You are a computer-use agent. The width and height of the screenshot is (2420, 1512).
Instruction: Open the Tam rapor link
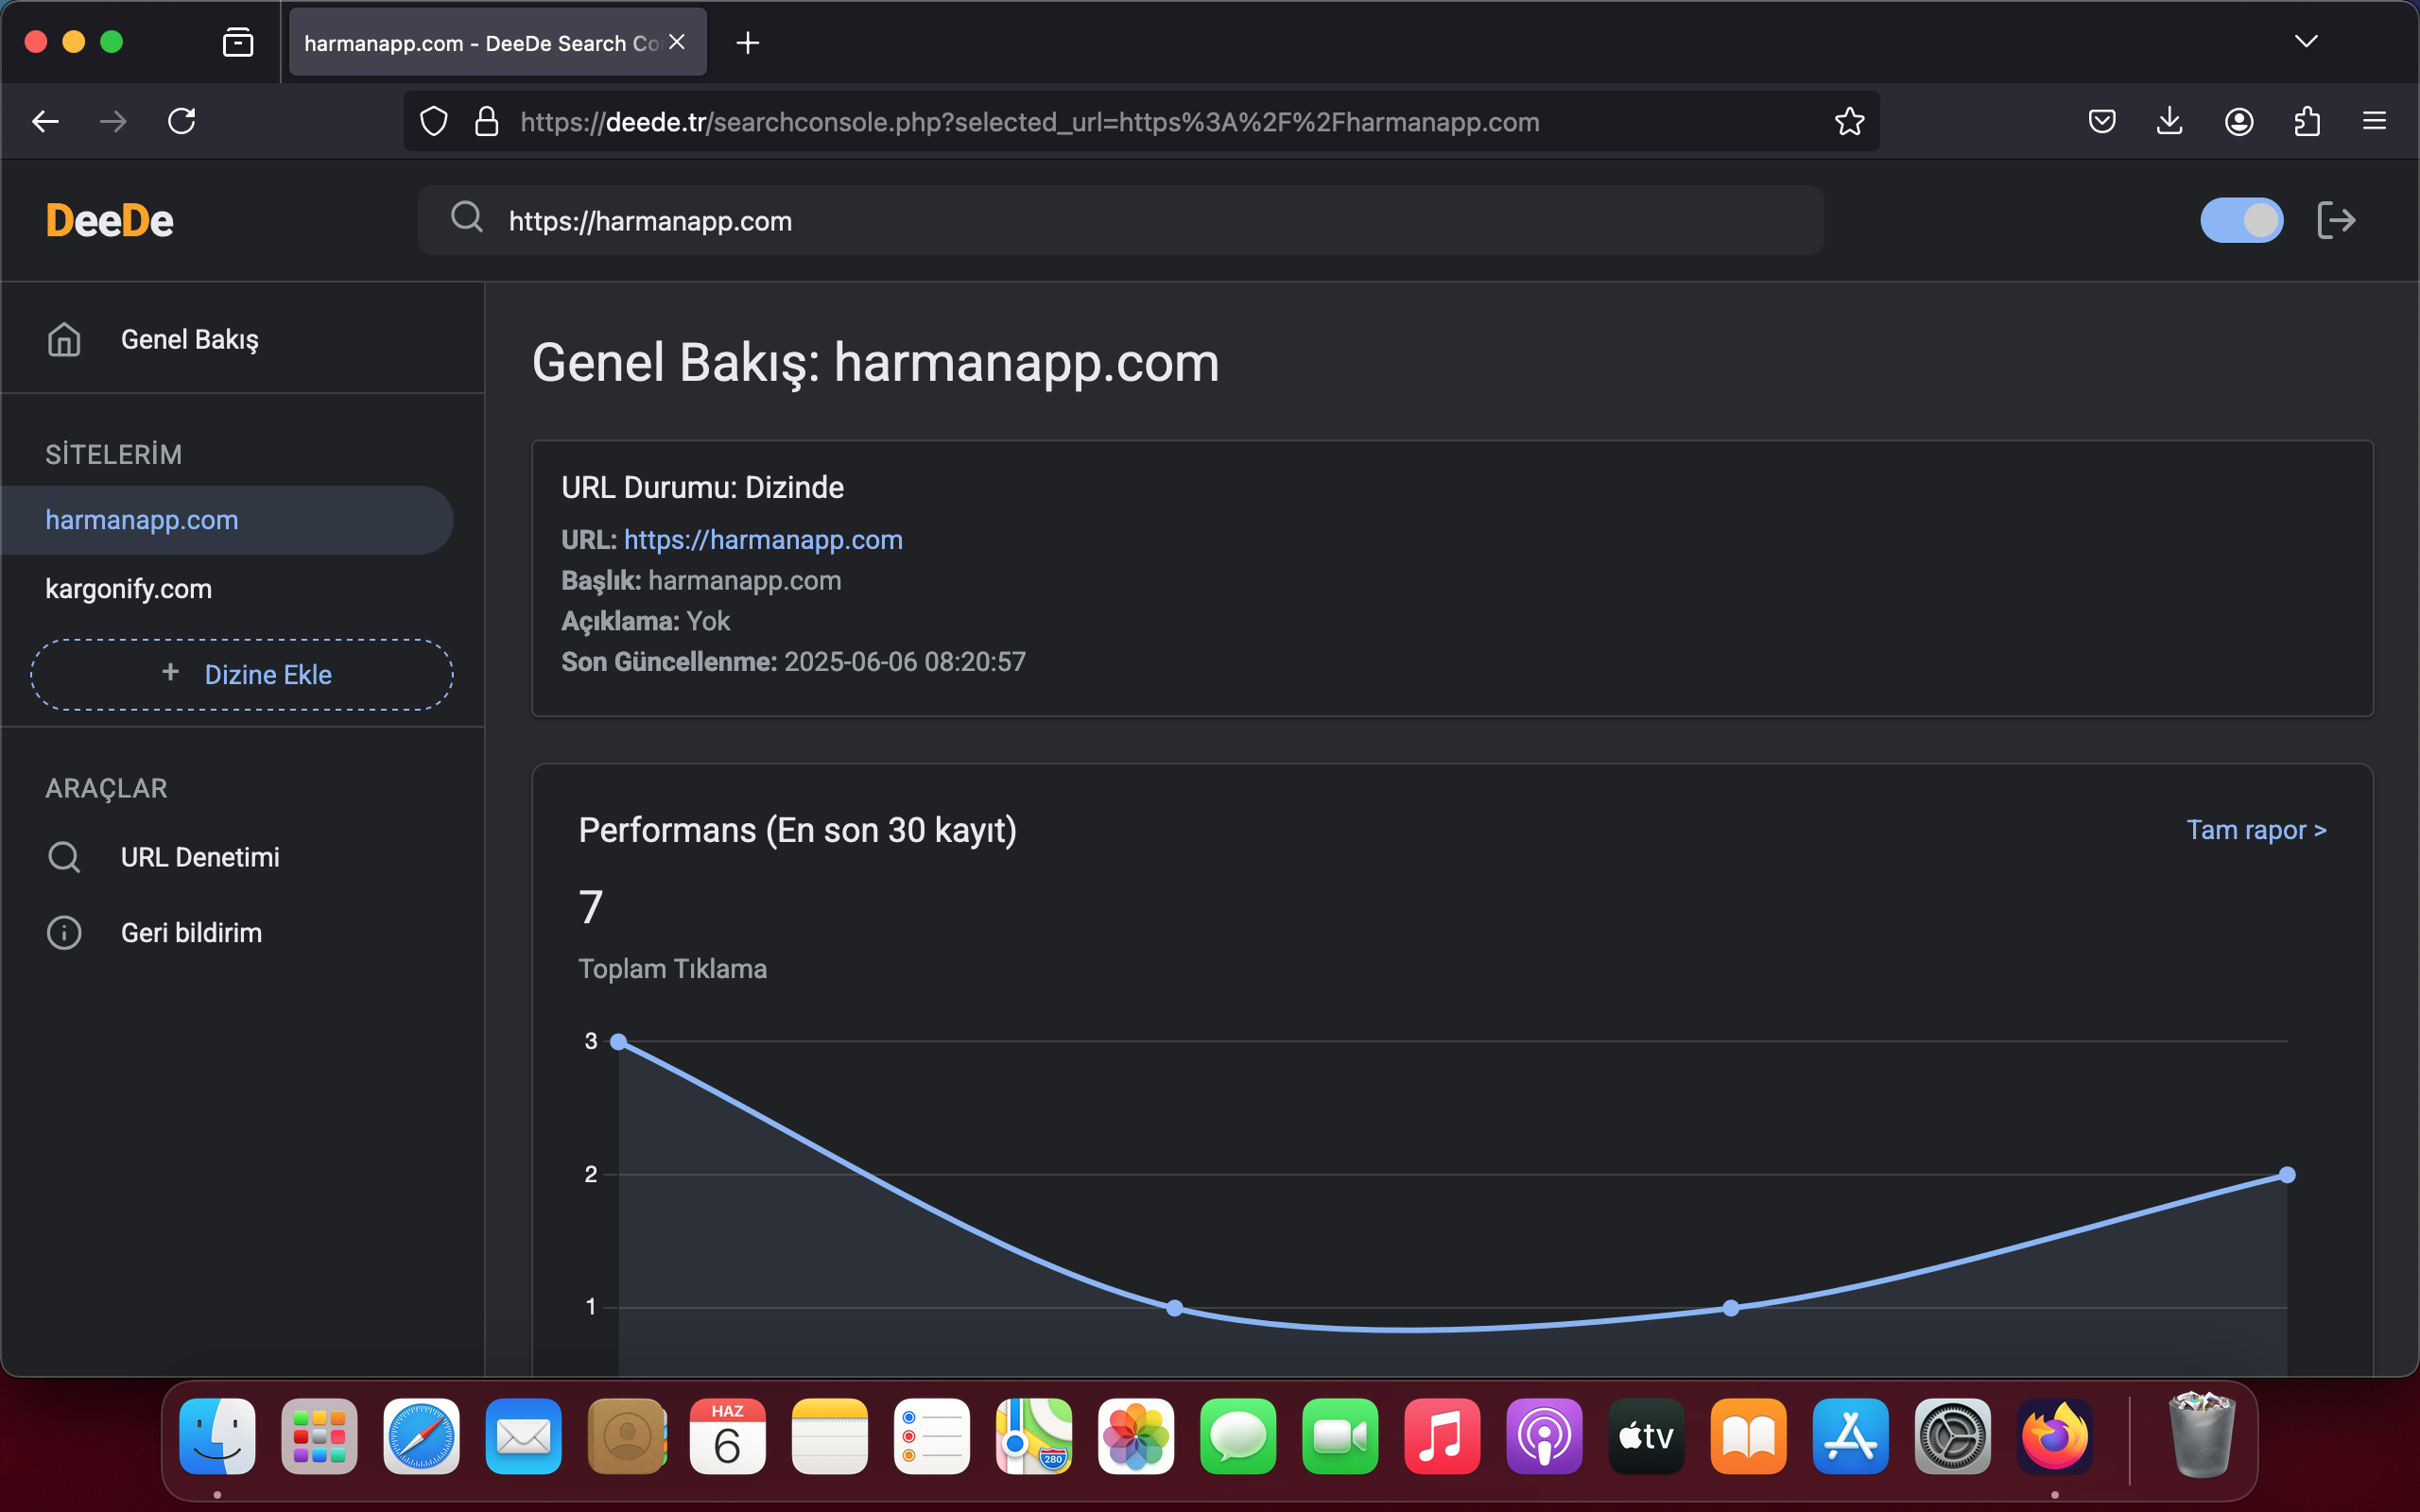tap(2255, 830)
